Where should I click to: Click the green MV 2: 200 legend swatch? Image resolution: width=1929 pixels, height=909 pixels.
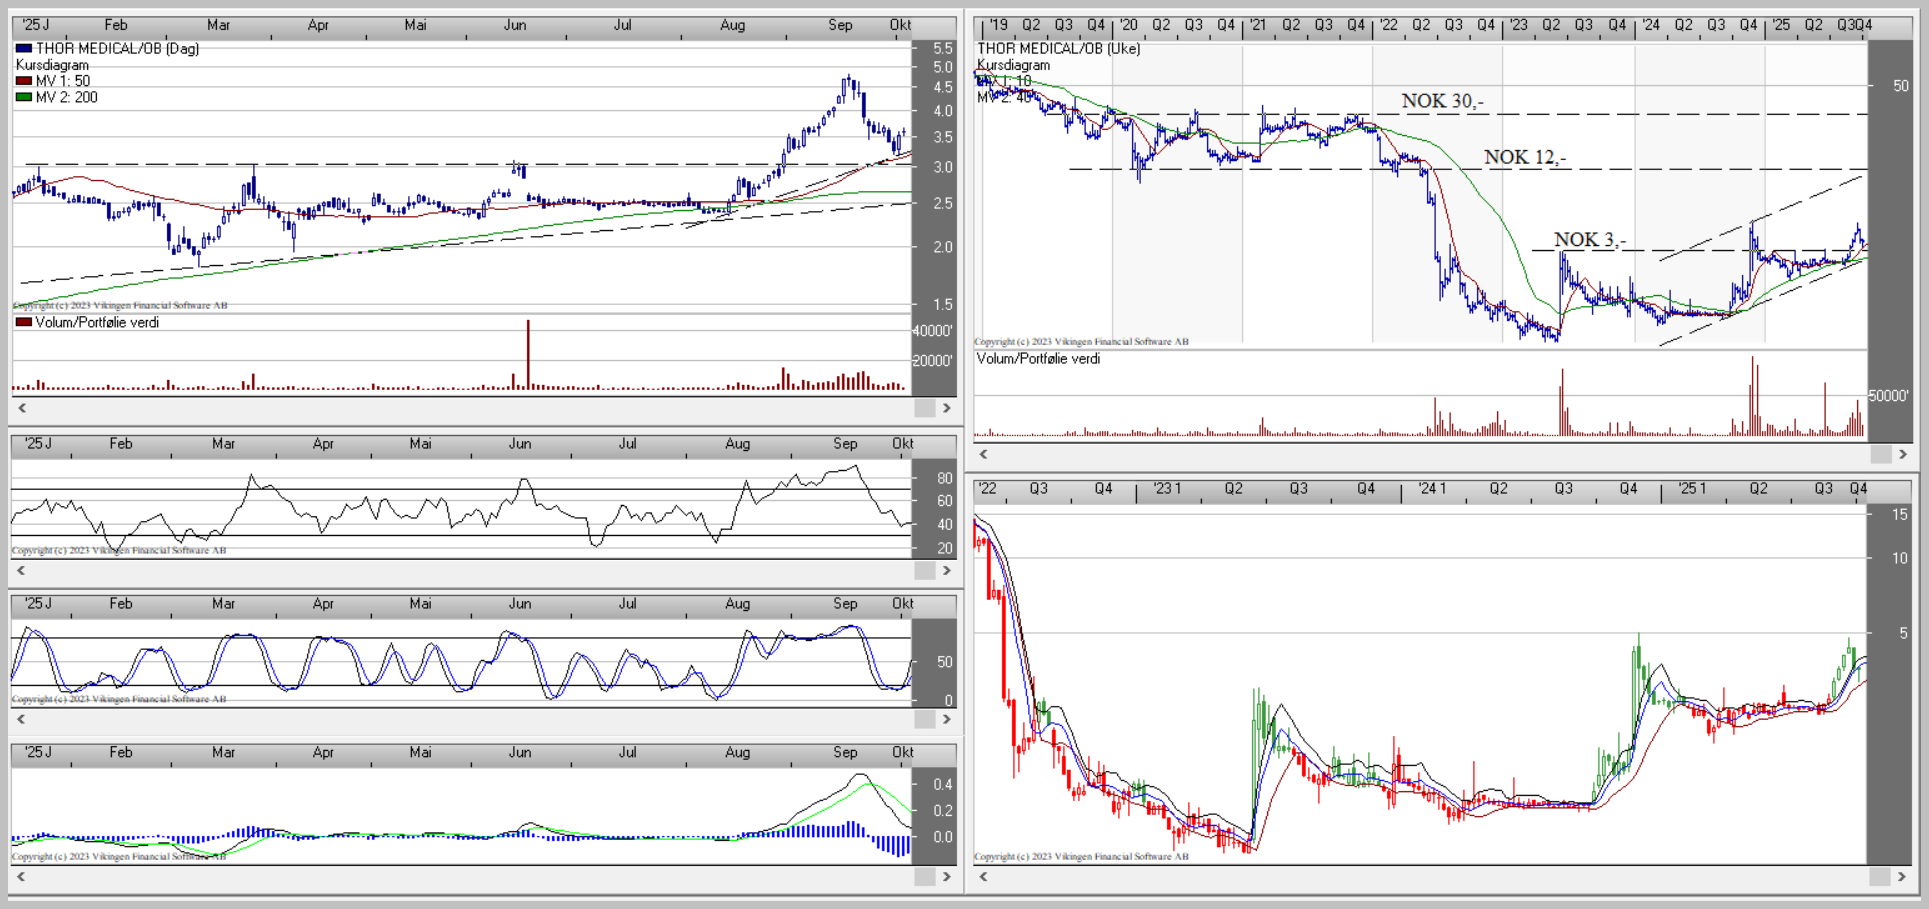[x=24, y=97]
